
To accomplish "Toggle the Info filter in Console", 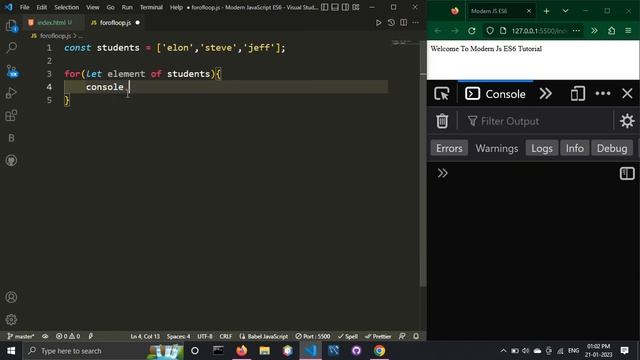I will pos(574,148).
